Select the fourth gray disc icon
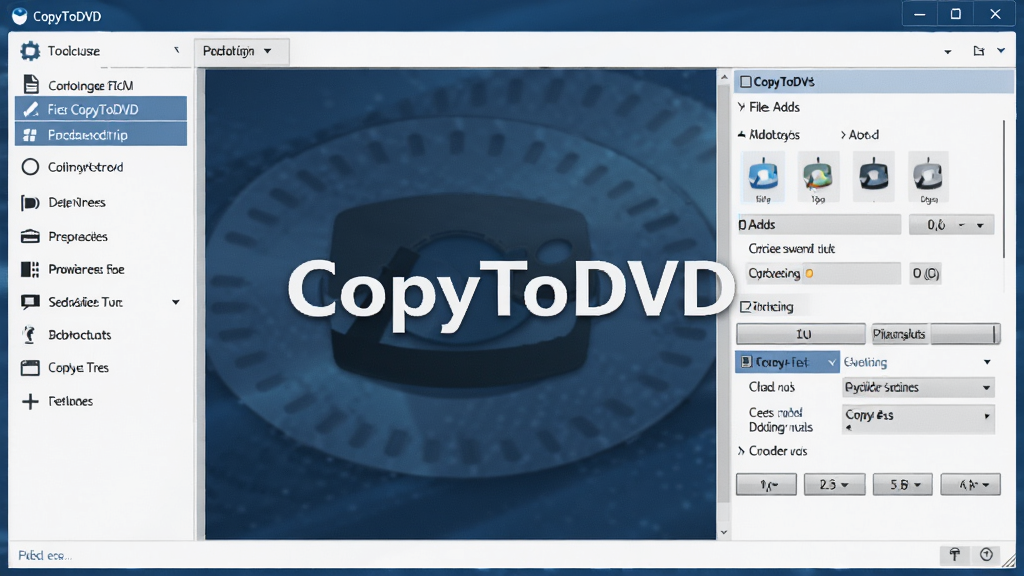The image size is (1024, 576). [x=928, y=177]
